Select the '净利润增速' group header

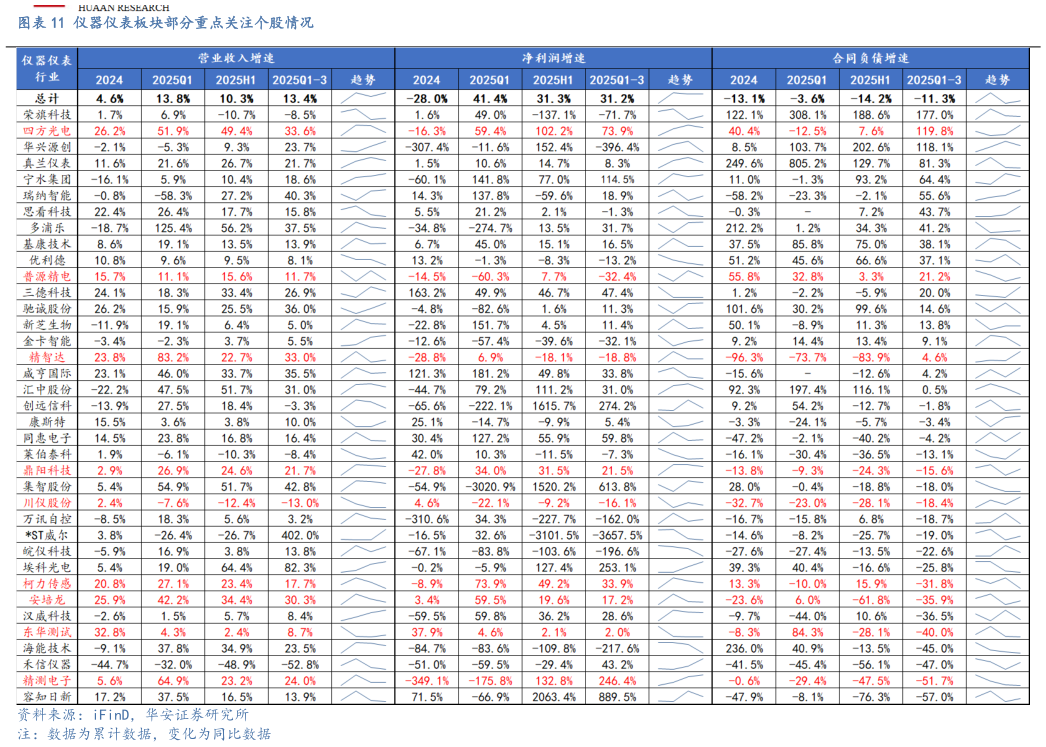click(x=554, y=58)
